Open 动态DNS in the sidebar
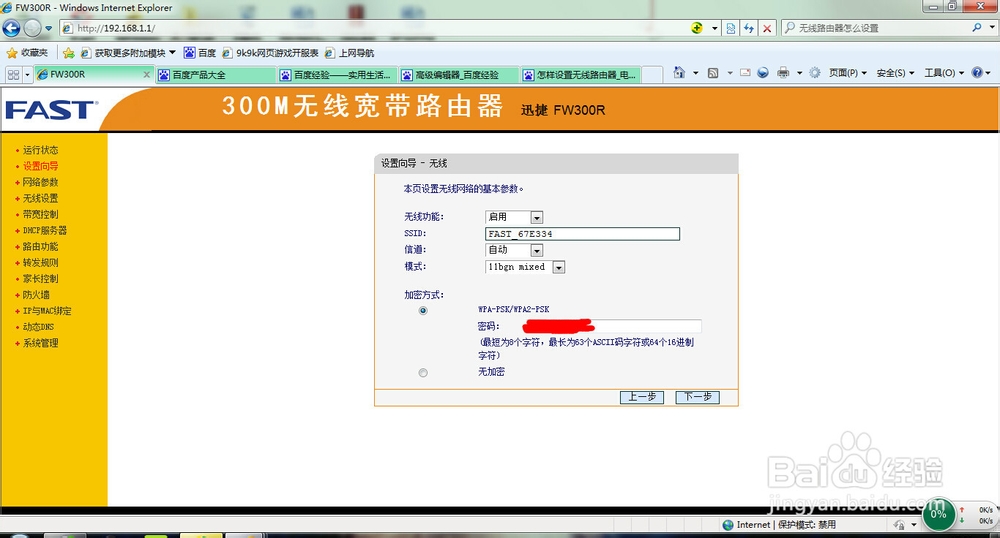1000x538 pixels. [38, 327]
